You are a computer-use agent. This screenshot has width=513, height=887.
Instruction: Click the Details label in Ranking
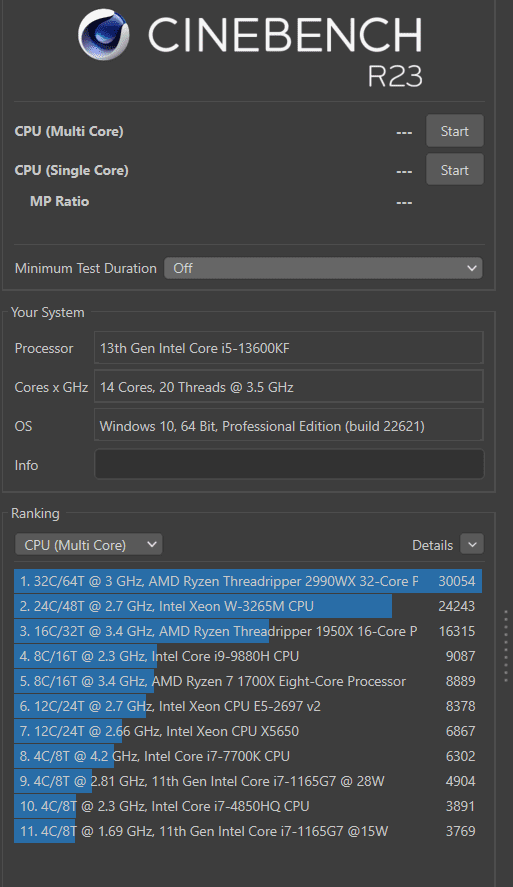[433, 545]
